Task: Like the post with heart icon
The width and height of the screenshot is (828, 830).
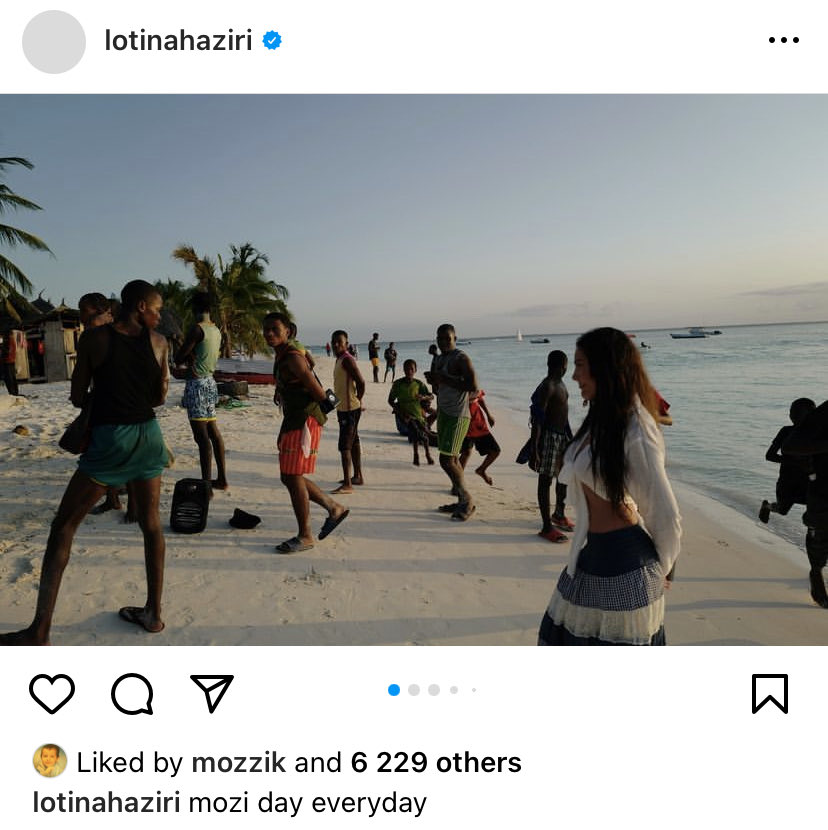Action: pyautogui.click(x=52, y=693)
